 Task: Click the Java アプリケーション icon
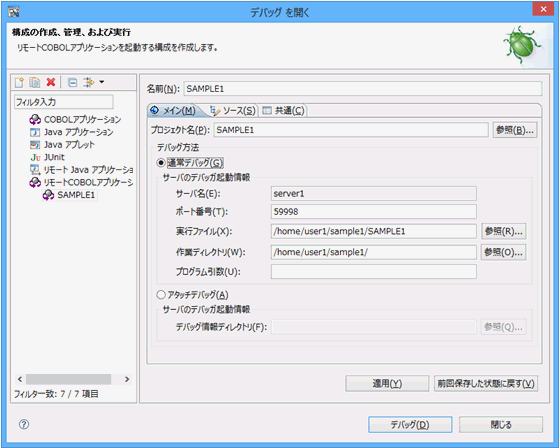coord(35,132)
